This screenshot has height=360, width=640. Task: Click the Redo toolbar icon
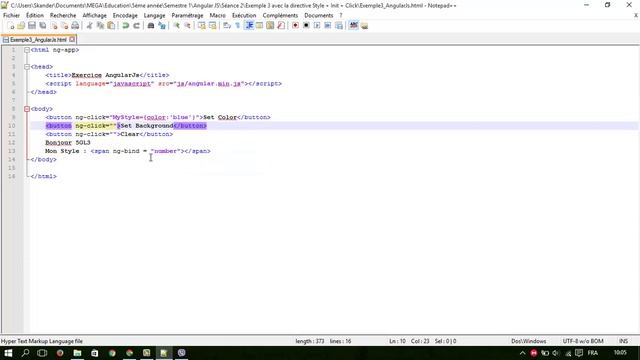tap(136, 26)
